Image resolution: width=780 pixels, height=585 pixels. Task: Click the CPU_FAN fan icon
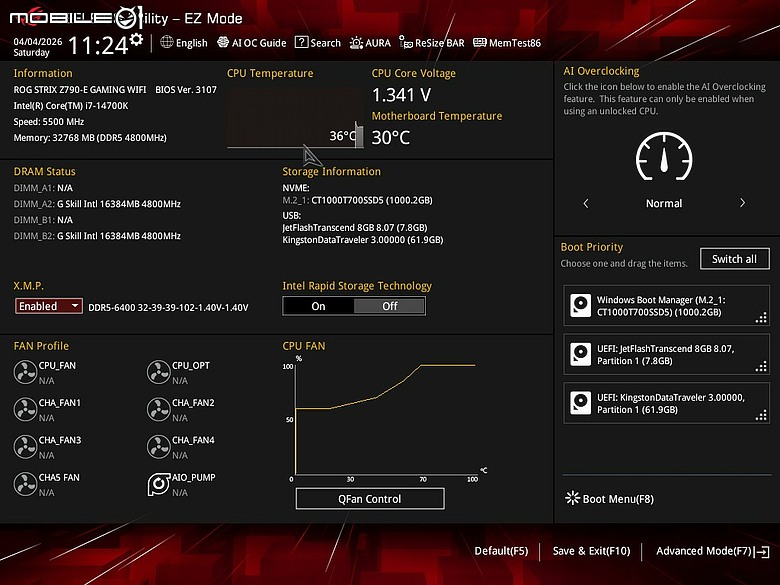click(x=25, y=372)
